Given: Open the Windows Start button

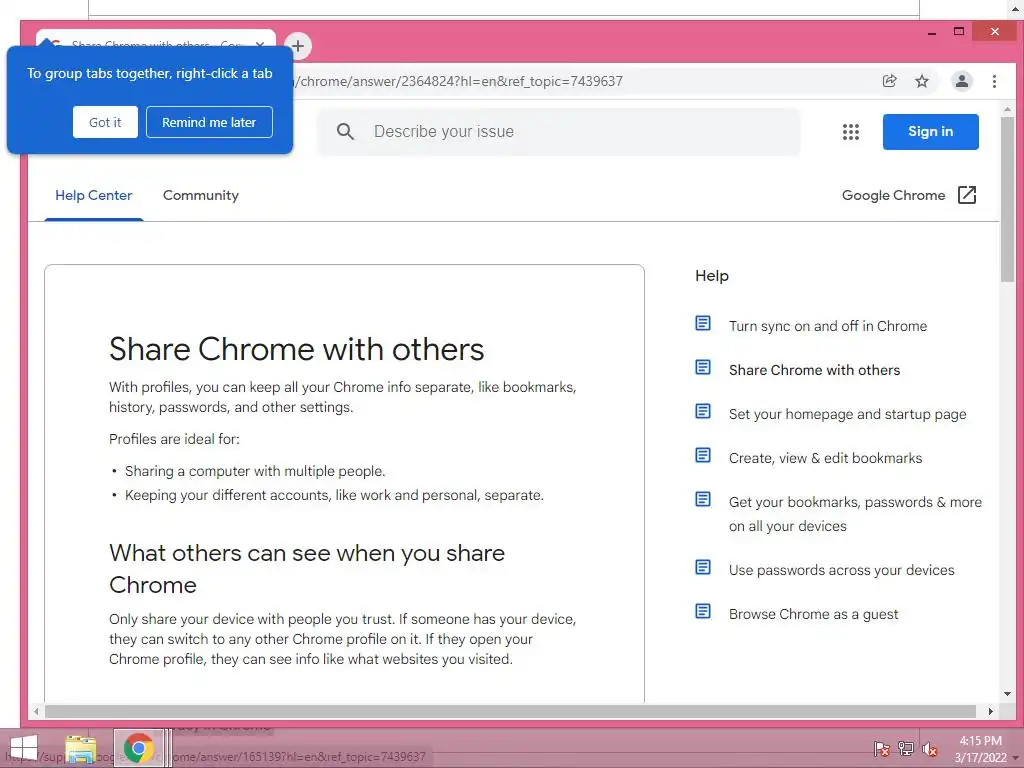Looking at the screenshot, I should [24, 748].
